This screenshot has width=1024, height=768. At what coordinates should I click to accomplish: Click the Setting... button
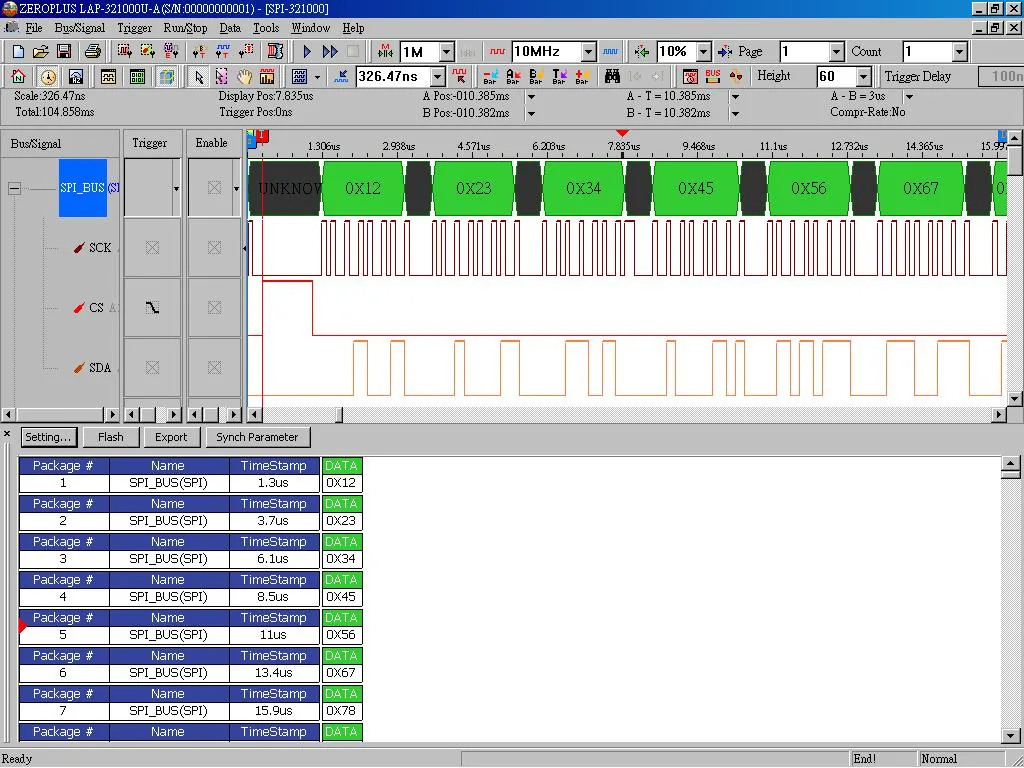pos(48,437)
